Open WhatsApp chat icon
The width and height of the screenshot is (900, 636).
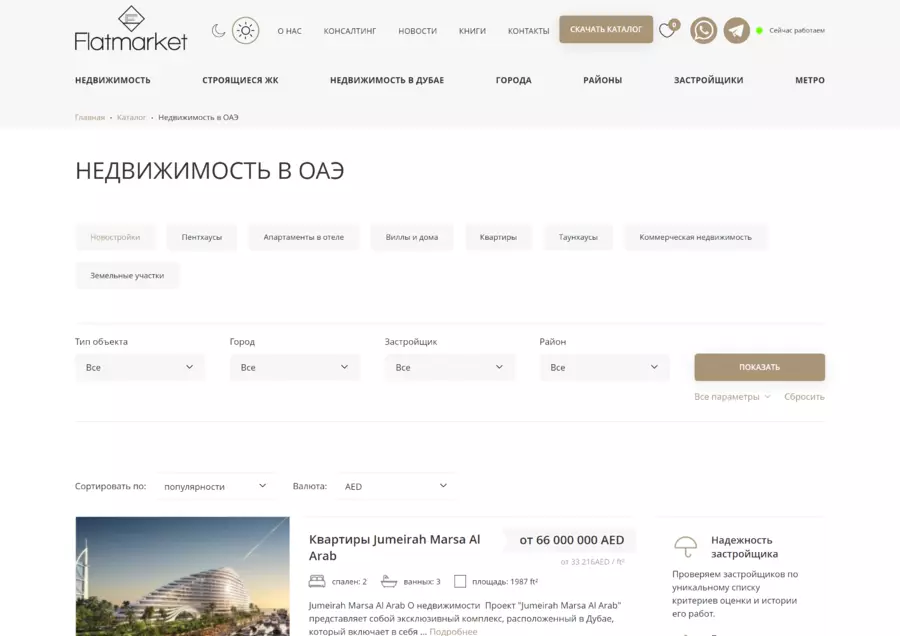pyautogui.click(x=704, y=30)
